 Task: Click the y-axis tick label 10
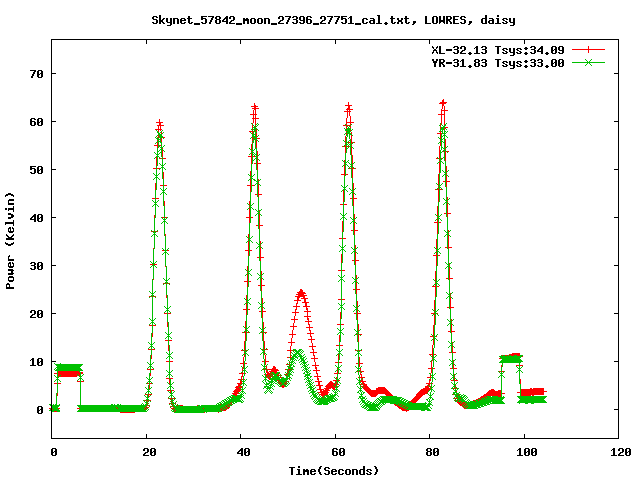pos(36,362)
